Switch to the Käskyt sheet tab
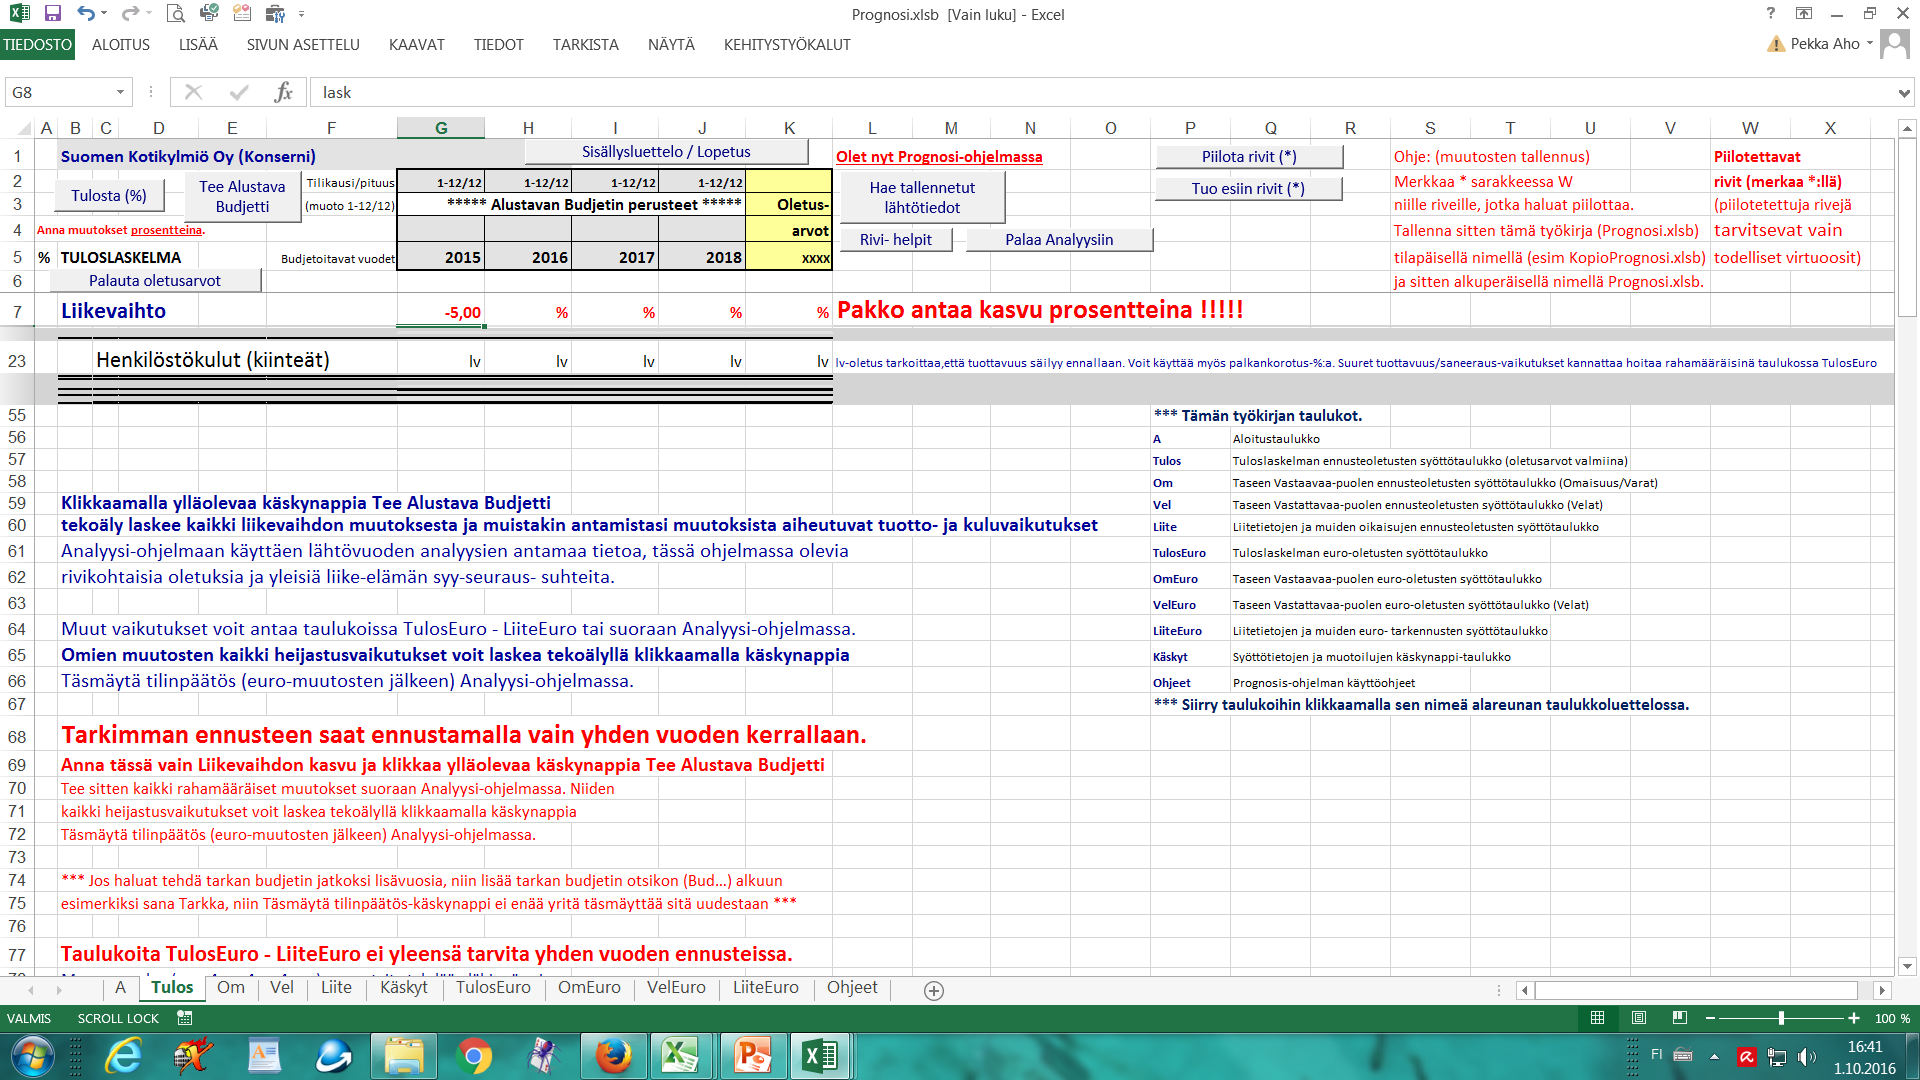Image resolution: width=1920 pixels, height=1080 pixels. 404,988
